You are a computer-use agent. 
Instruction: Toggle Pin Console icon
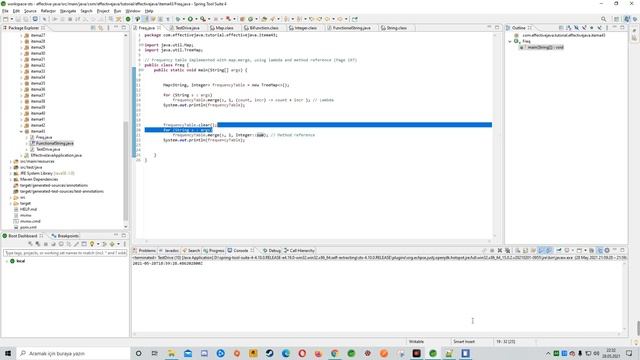click(558, 251)
